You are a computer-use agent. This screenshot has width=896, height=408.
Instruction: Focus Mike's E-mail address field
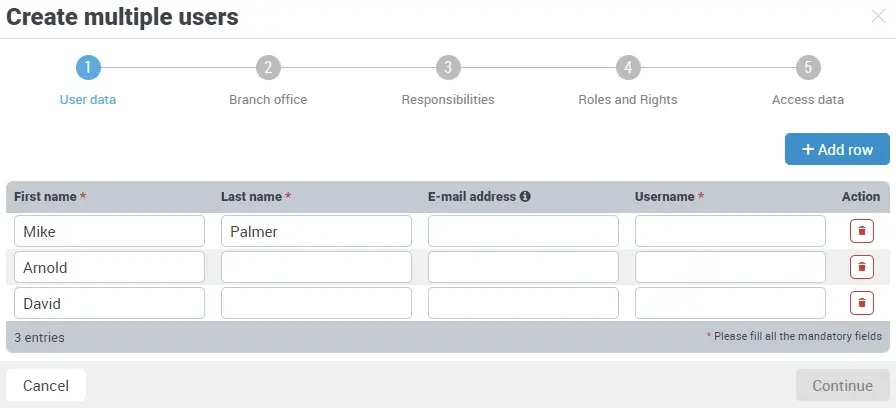pyautogui.click(x=523, y=231)
